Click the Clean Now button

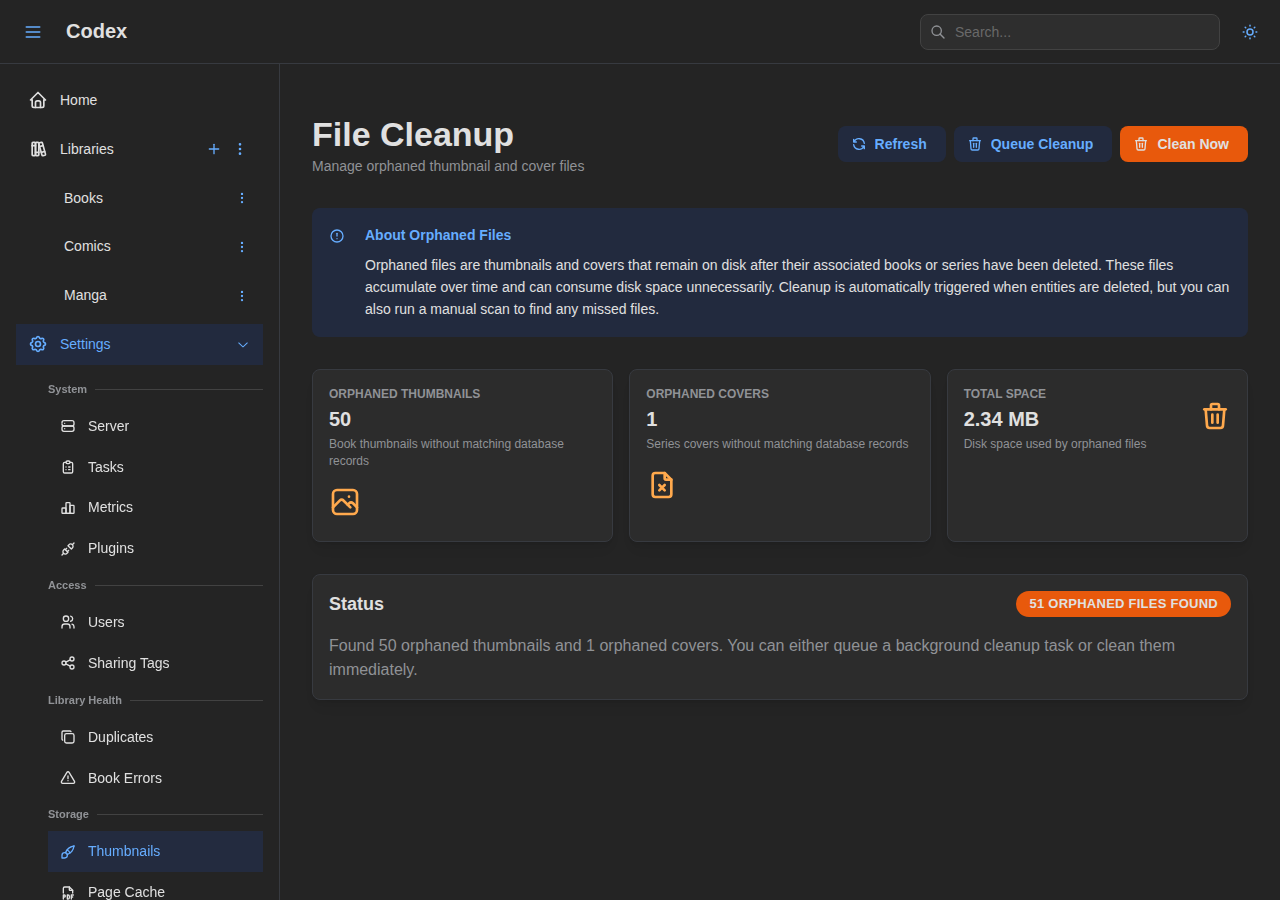[1183, 144]
